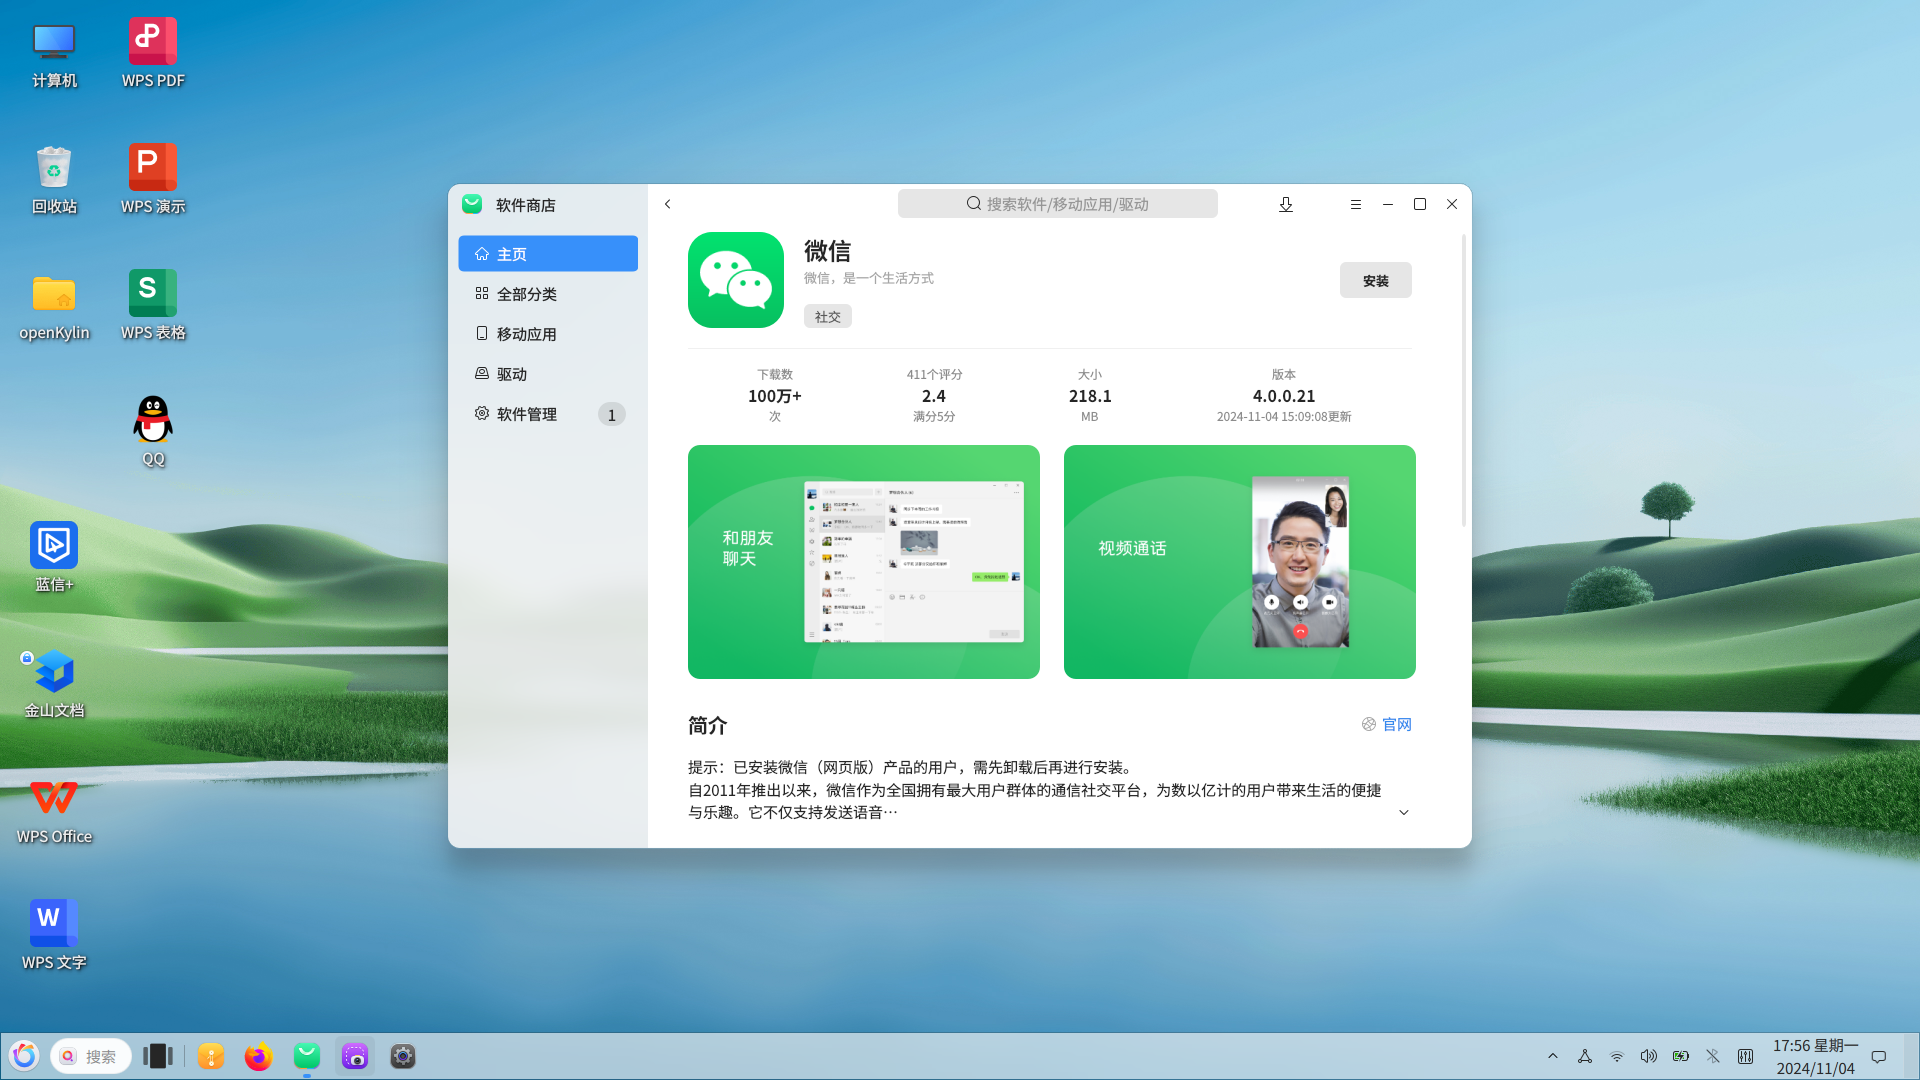
Task: Click the 社交 category tag
Action: coord(828,316)
